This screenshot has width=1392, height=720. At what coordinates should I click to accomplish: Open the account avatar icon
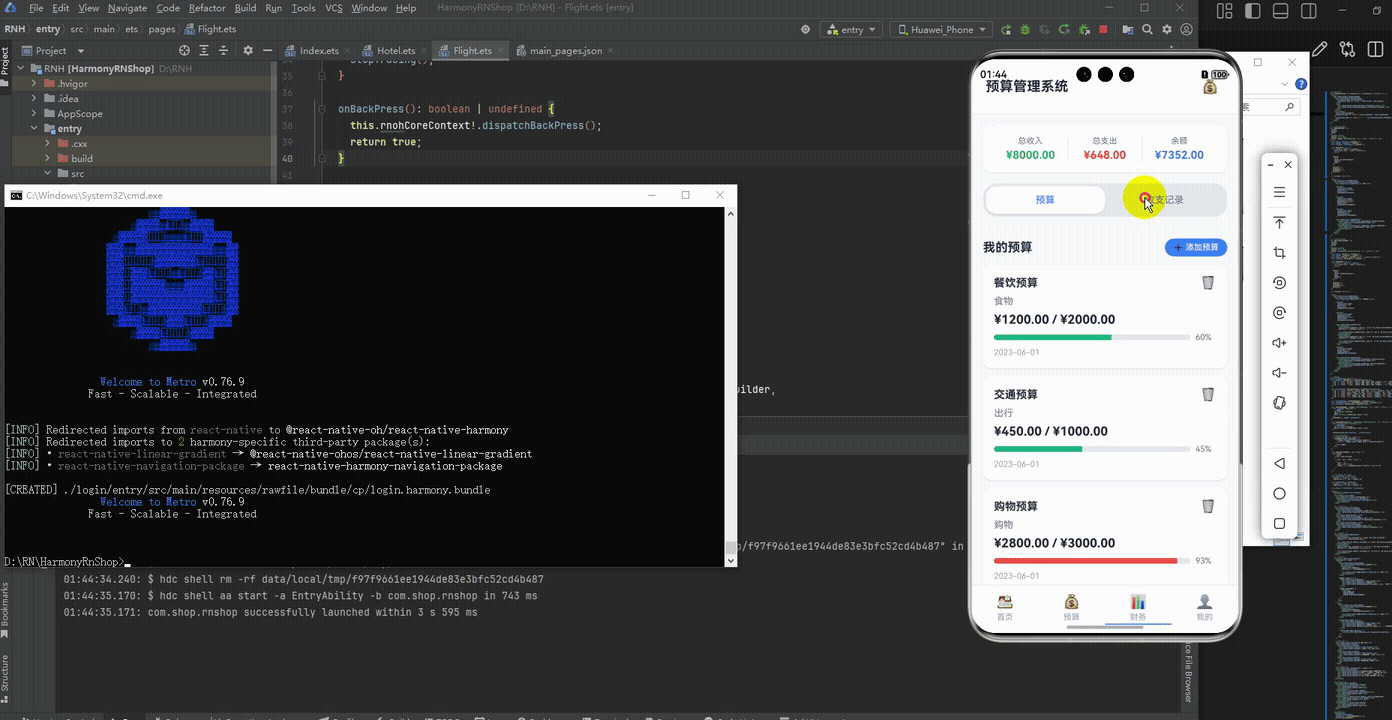1186,30
